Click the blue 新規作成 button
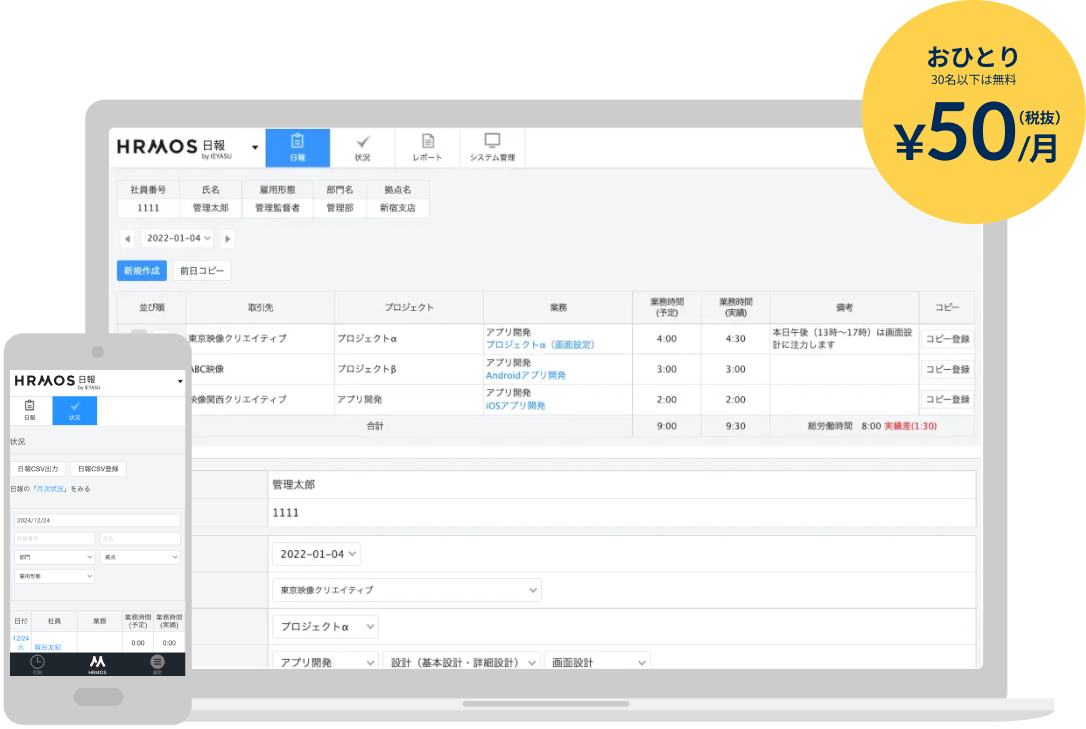The height and width of the screenshot is (729, 1086). pyautogui.click(x=141, y=270)
